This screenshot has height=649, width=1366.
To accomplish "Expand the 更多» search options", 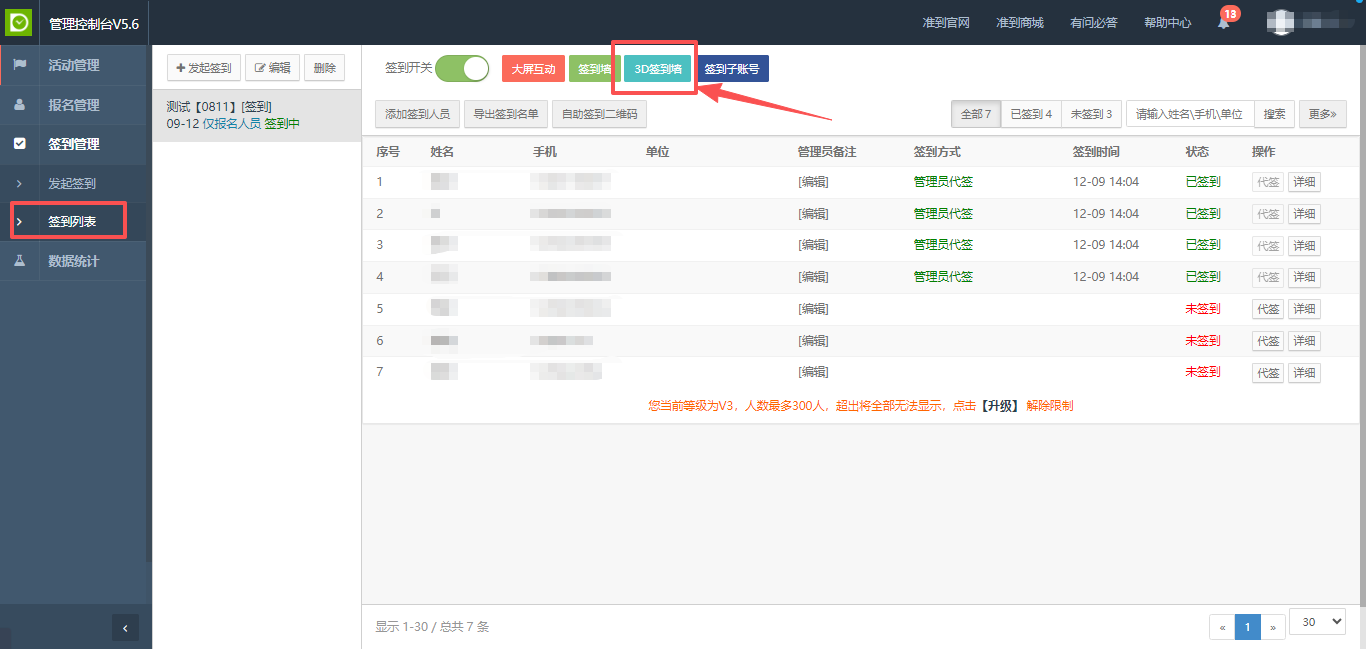I will [x=1322, y=114].
